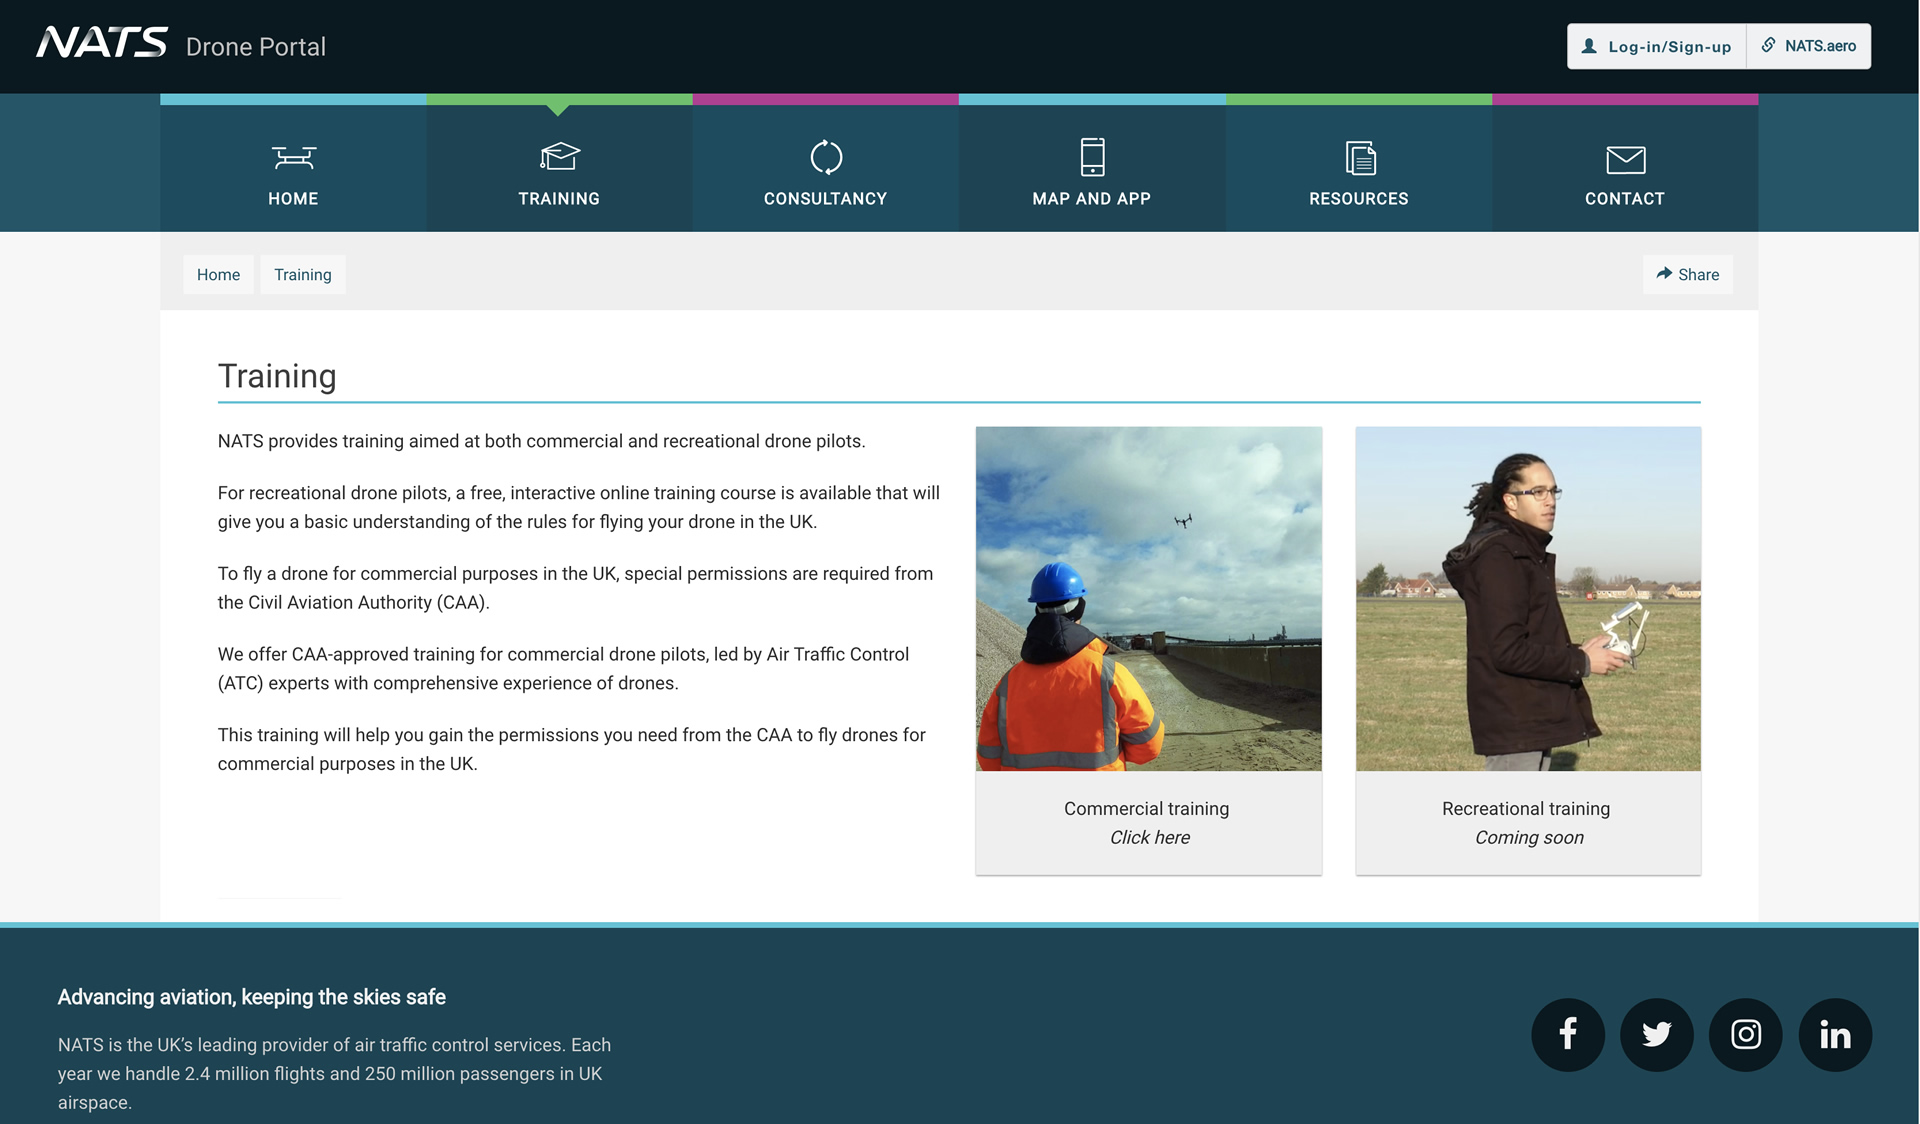Open the Recreational training photo thumbnail
The width and height of the screenshot is (1920, 1124).
coord(1528,599)
